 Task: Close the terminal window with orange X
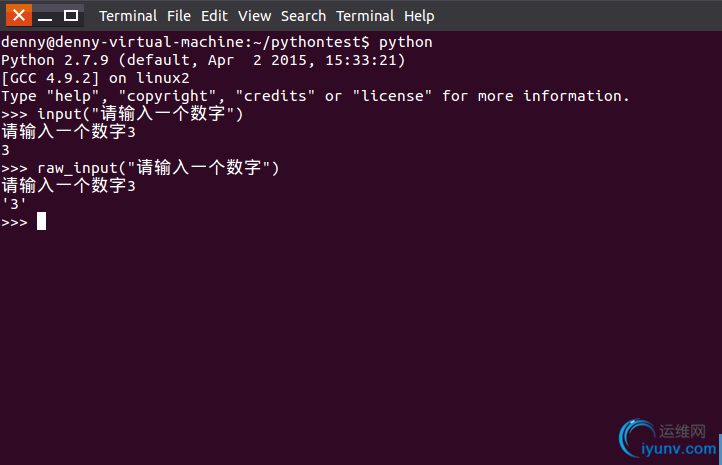(x=19, y=15)
